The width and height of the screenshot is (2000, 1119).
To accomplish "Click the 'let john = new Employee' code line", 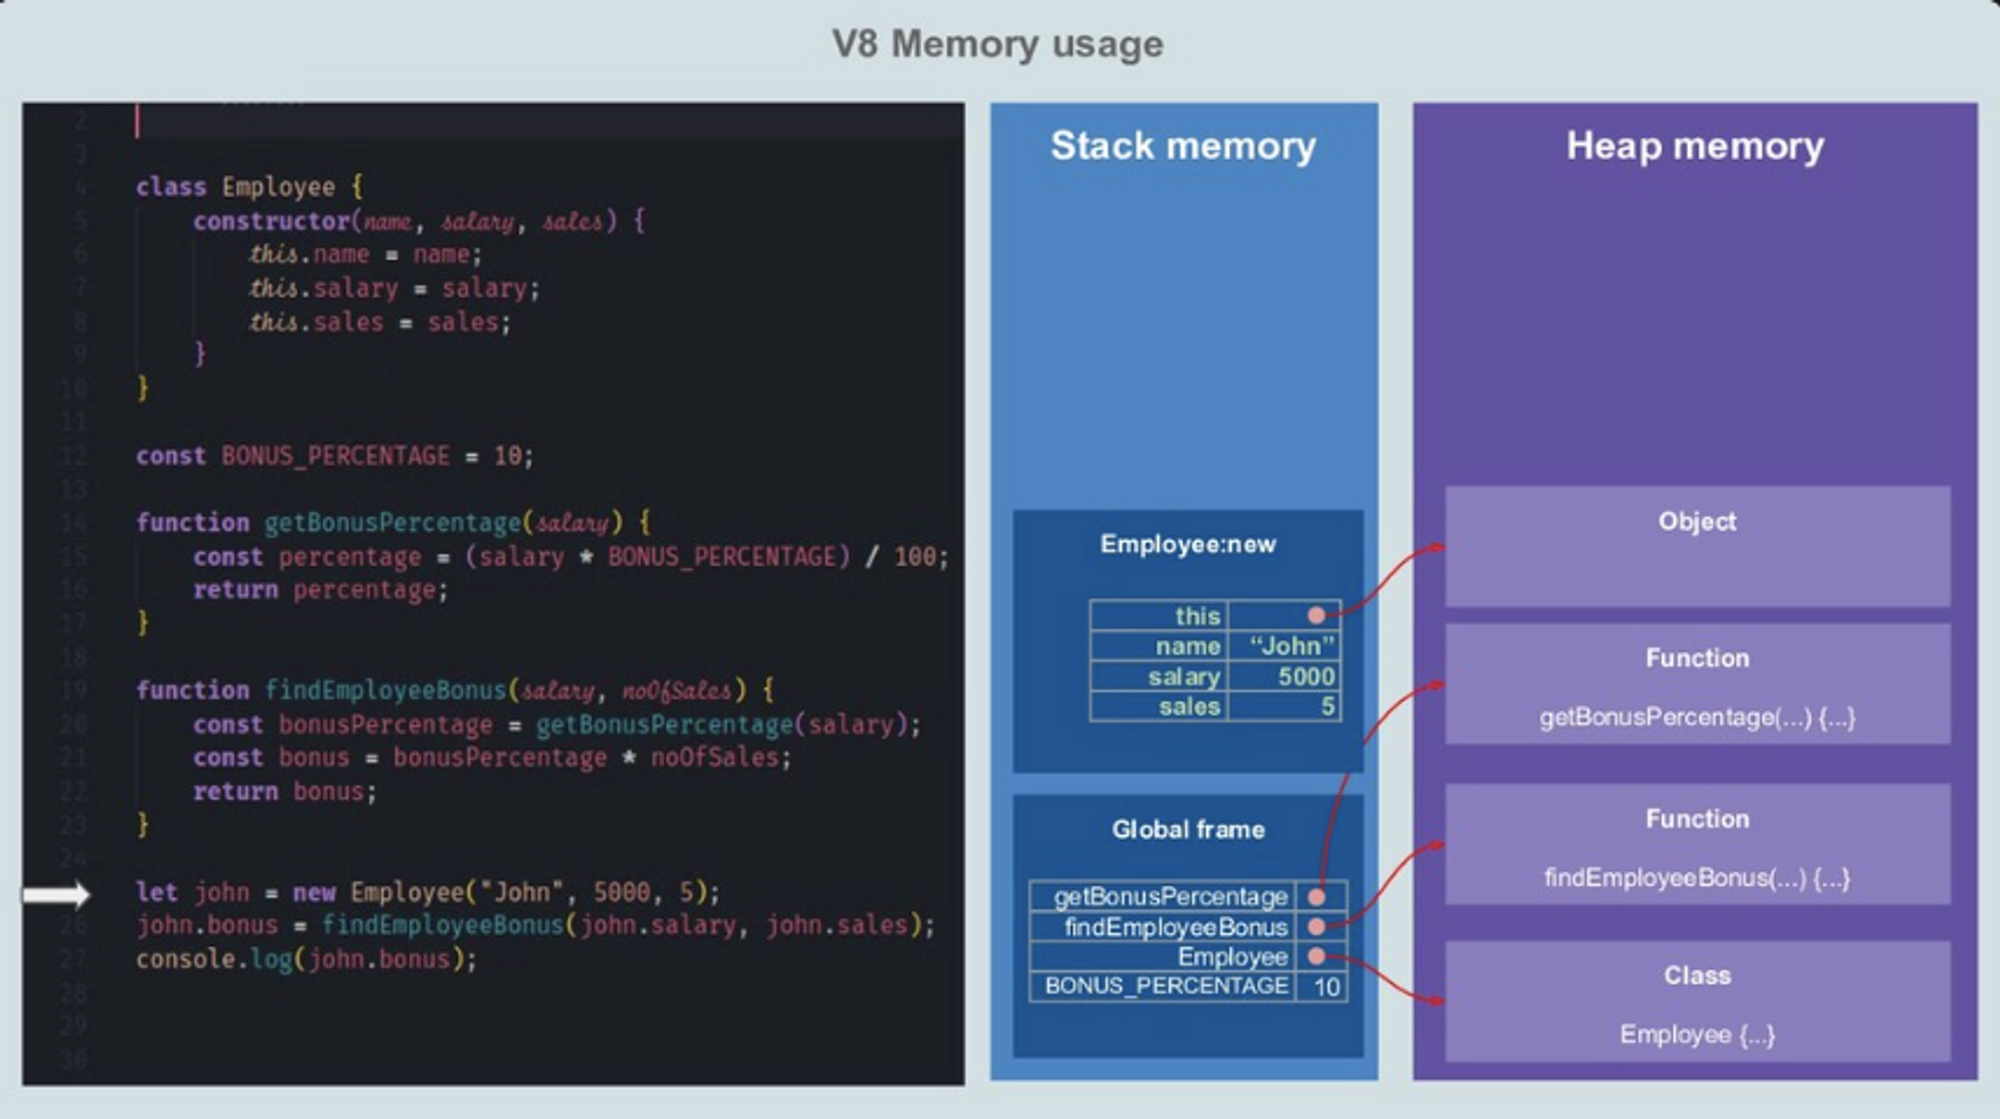I will (427, 892).
